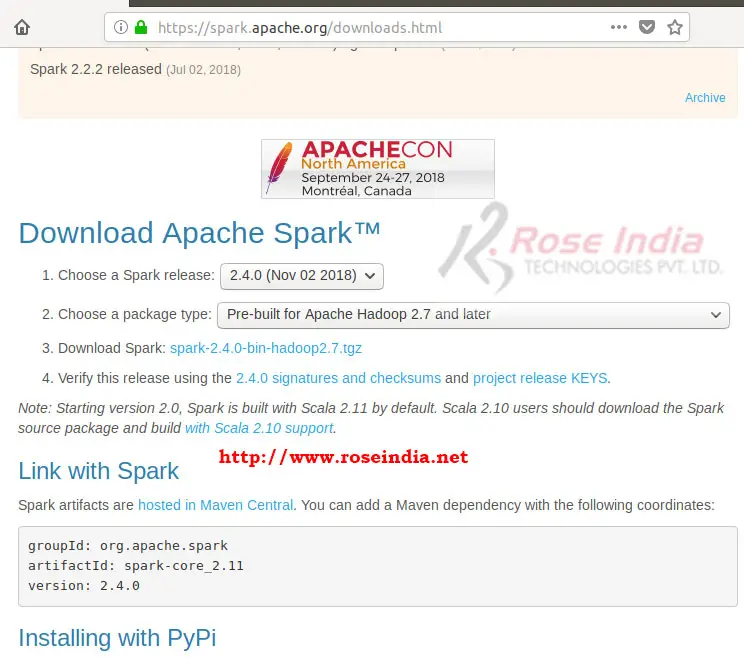Screen dimensions: 744x662
Task: Click artifactId: spark-core_2.11 line
Action: point(136,566)
